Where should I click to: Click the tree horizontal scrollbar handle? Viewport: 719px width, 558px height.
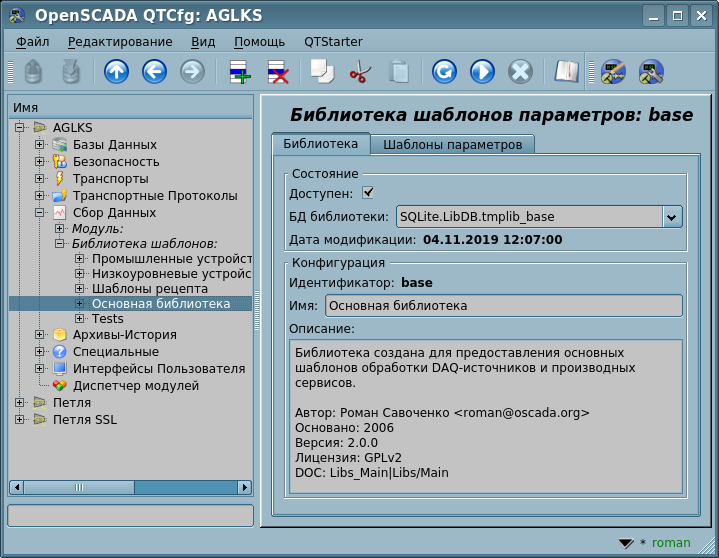[x=79, y=487]
